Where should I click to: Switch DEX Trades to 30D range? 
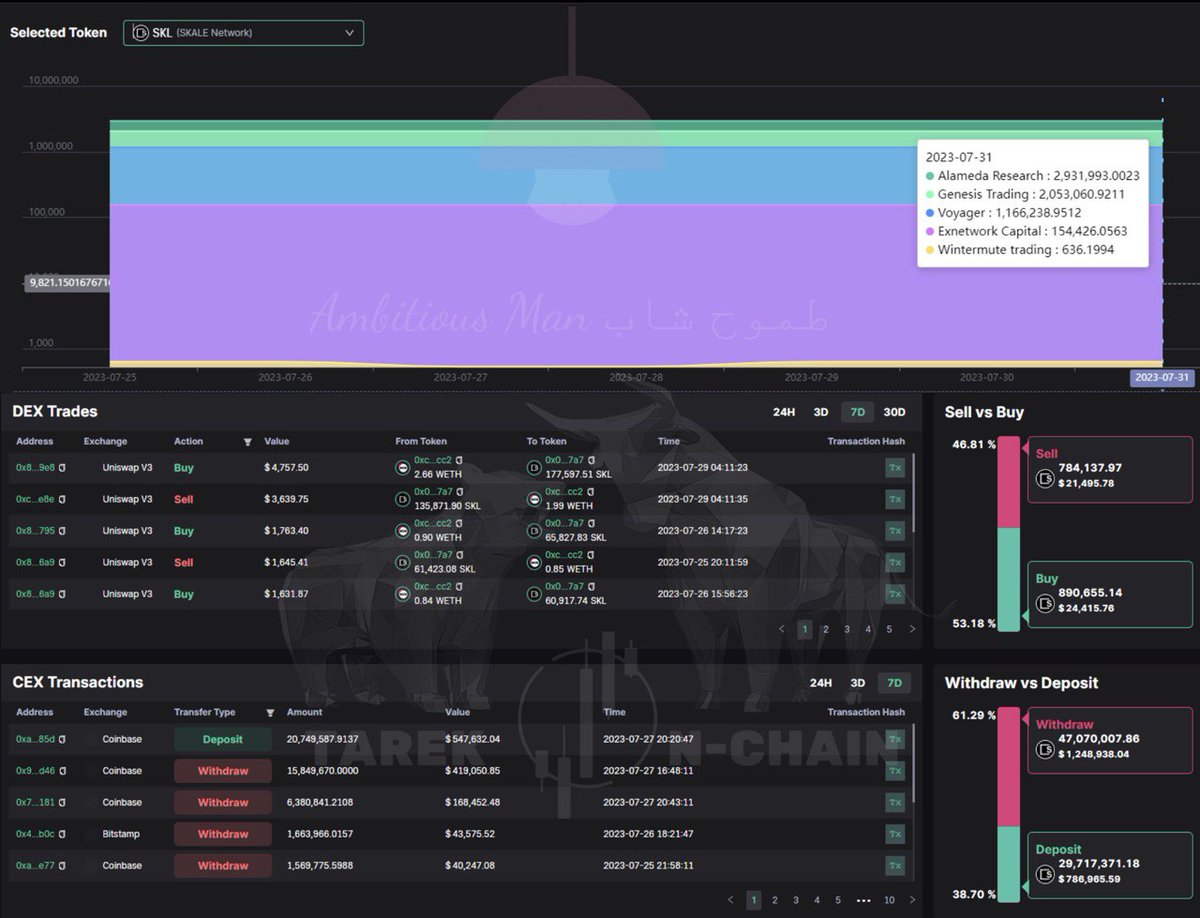pyautogui.click(x=894, y=412)
